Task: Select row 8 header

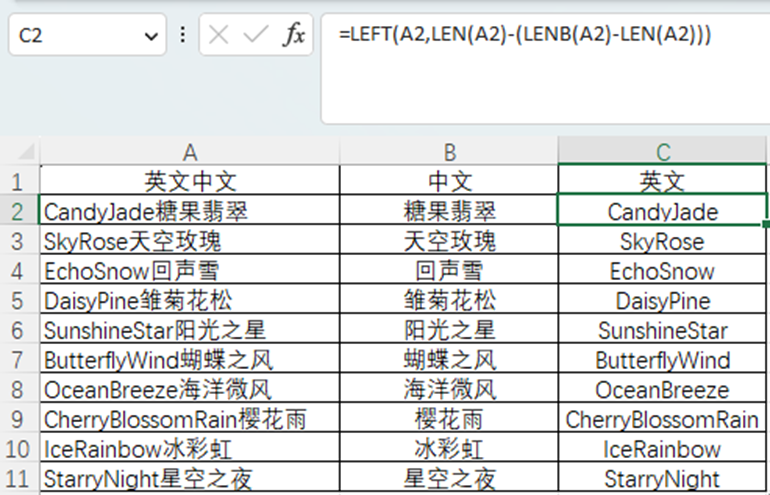Action: 20,389
